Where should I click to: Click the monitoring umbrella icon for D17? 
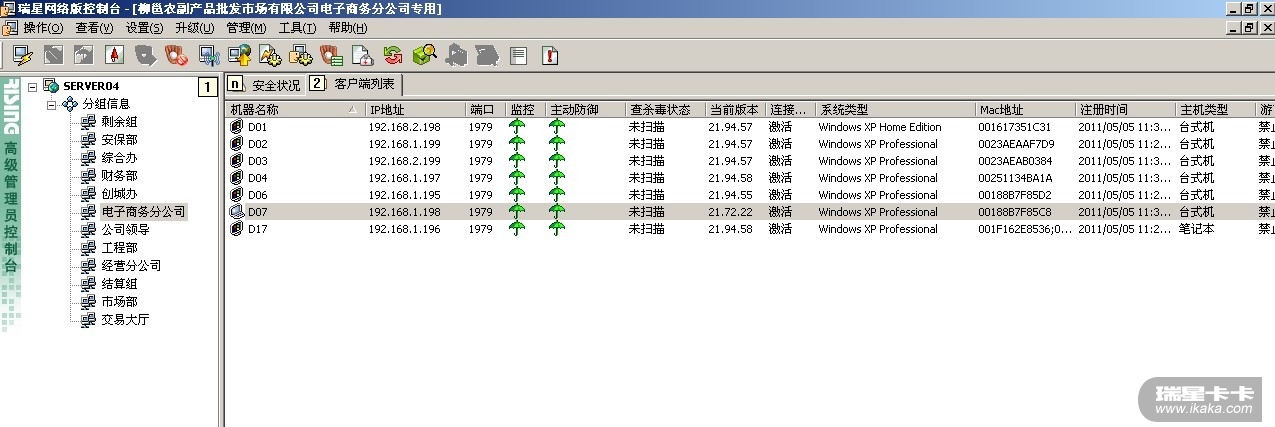pos(517,229)
